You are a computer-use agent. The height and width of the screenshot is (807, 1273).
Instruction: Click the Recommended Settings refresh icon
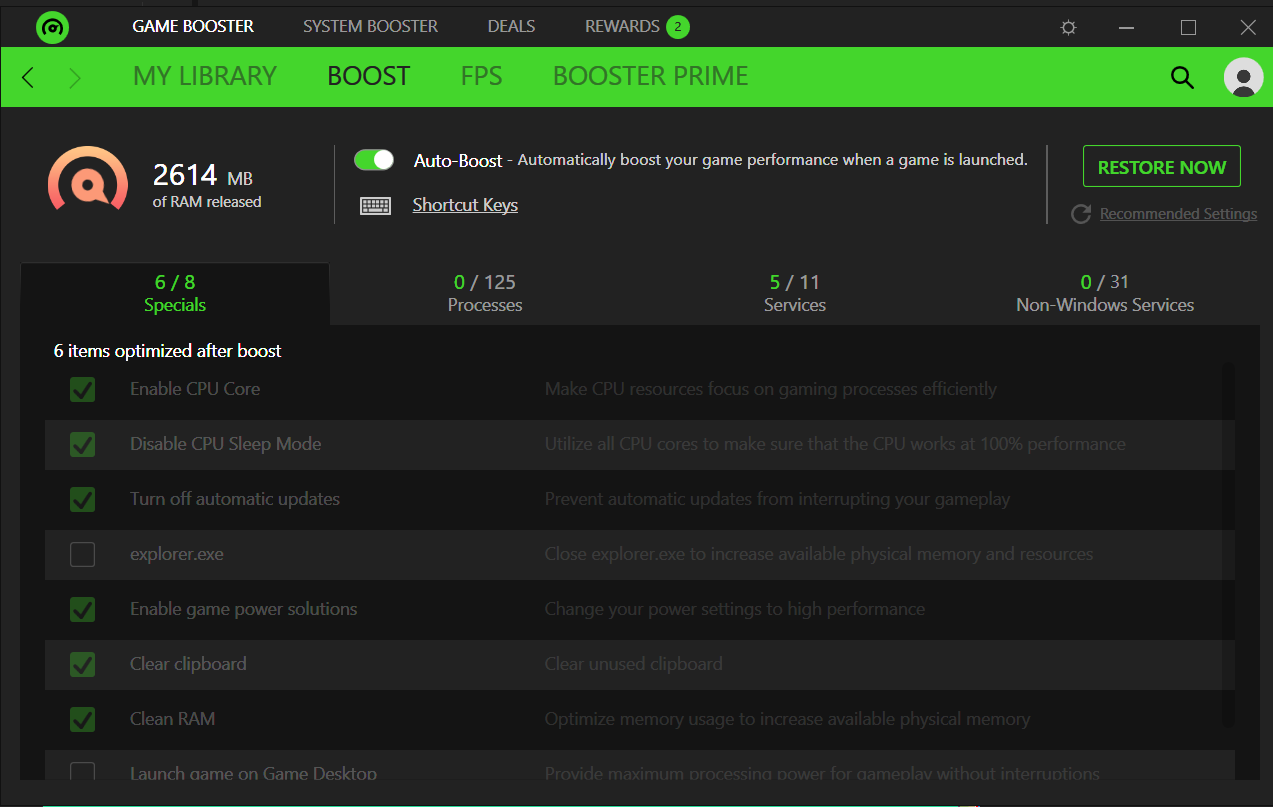coord(1080,214)
